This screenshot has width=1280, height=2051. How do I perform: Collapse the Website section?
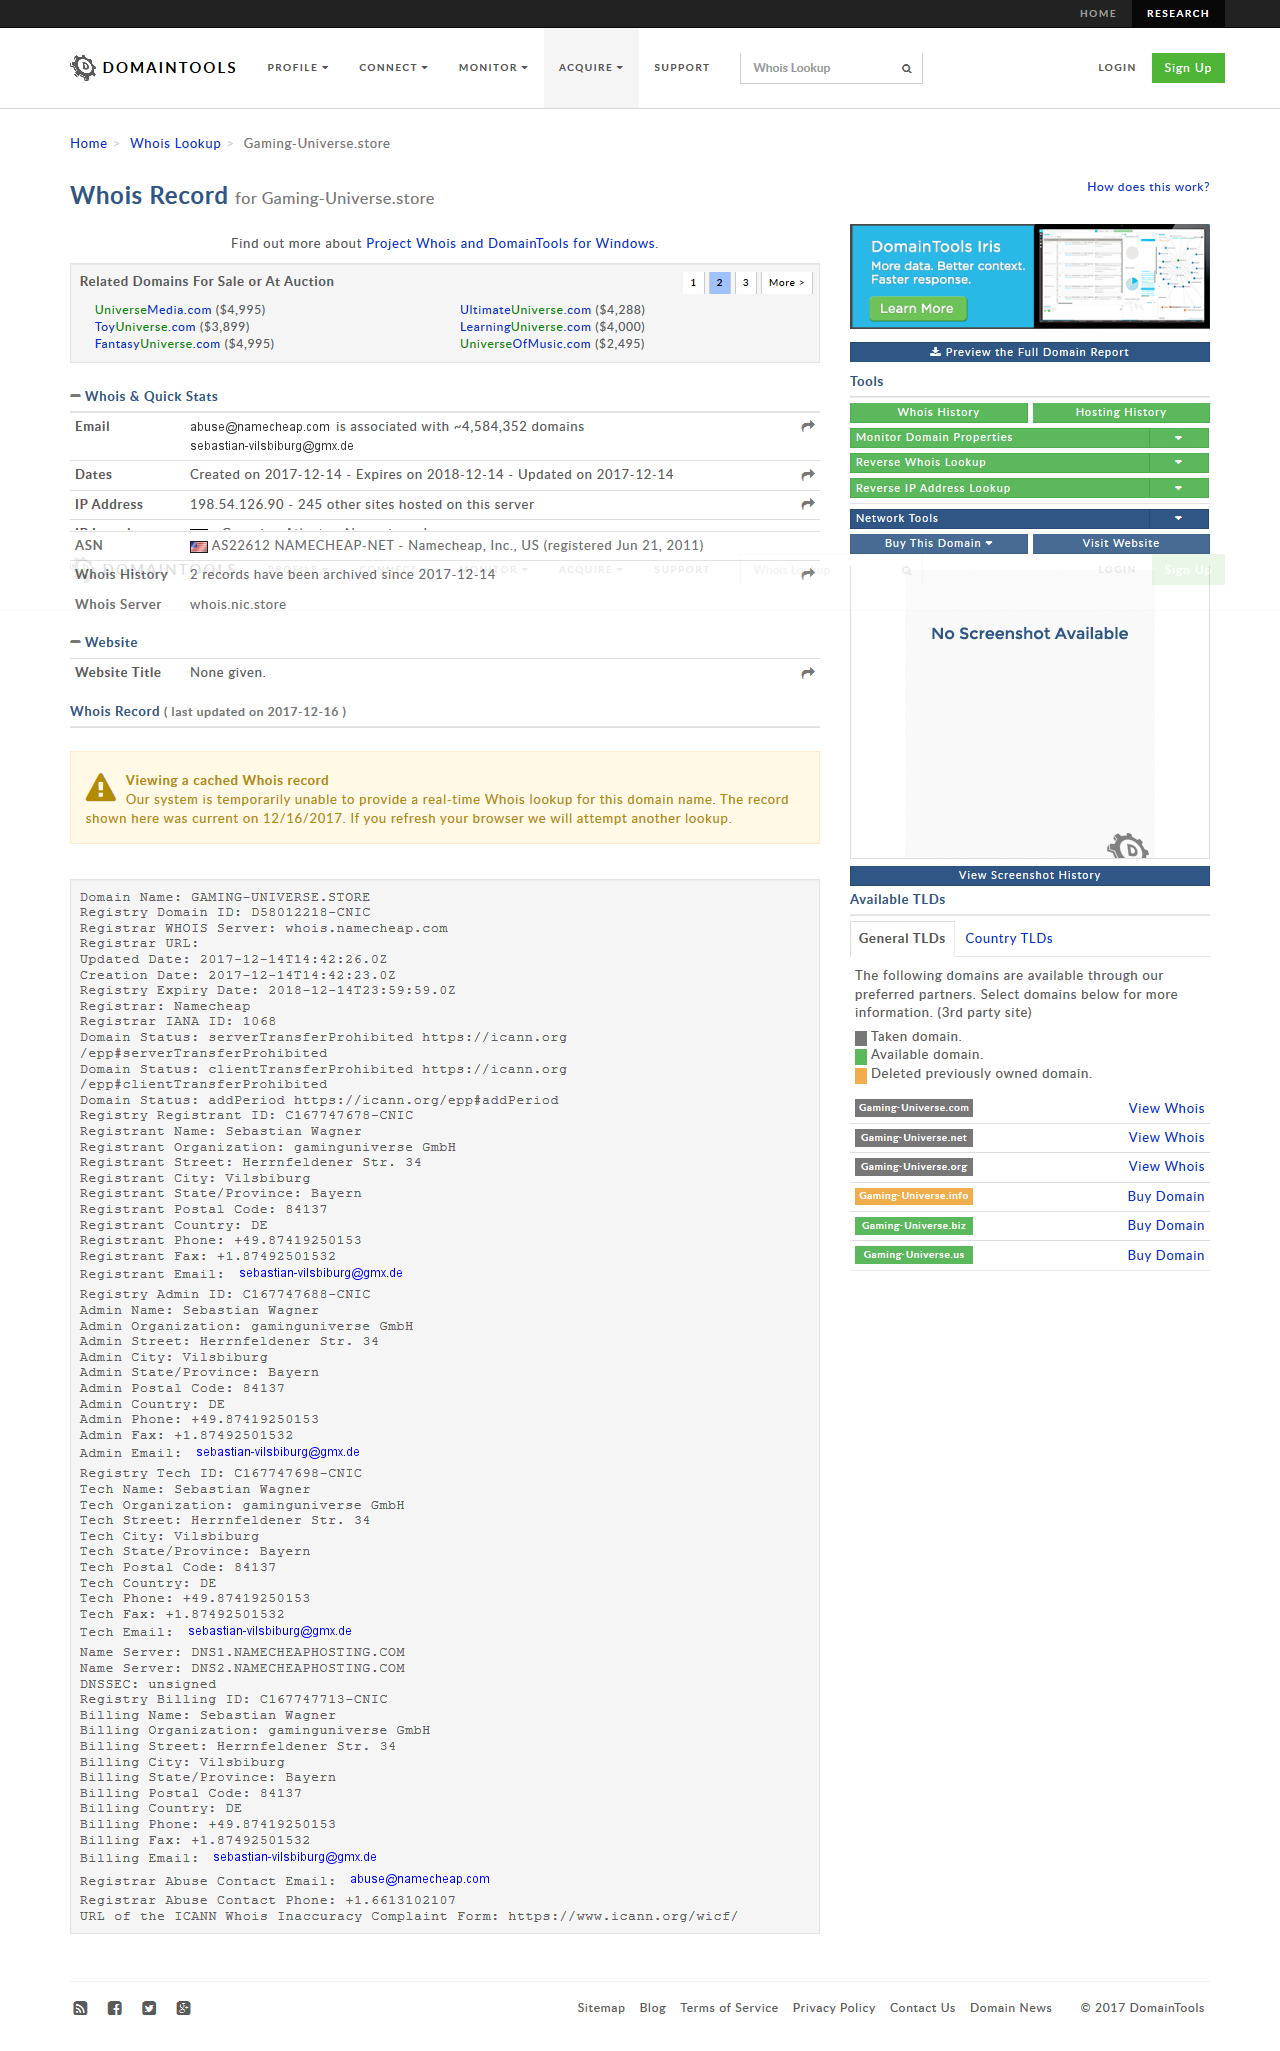tap(75, 642)
